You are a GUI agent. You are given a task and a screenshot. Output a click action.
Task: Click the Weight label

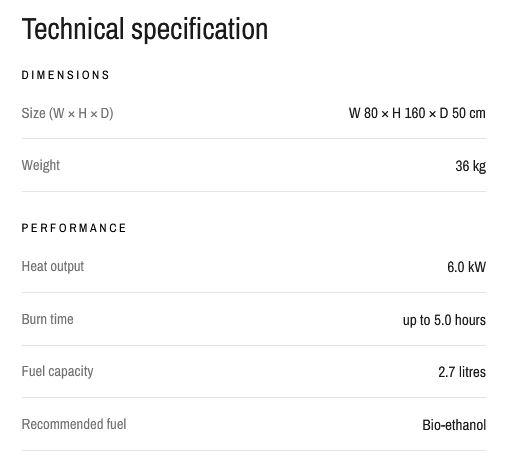tap(41, 165)
